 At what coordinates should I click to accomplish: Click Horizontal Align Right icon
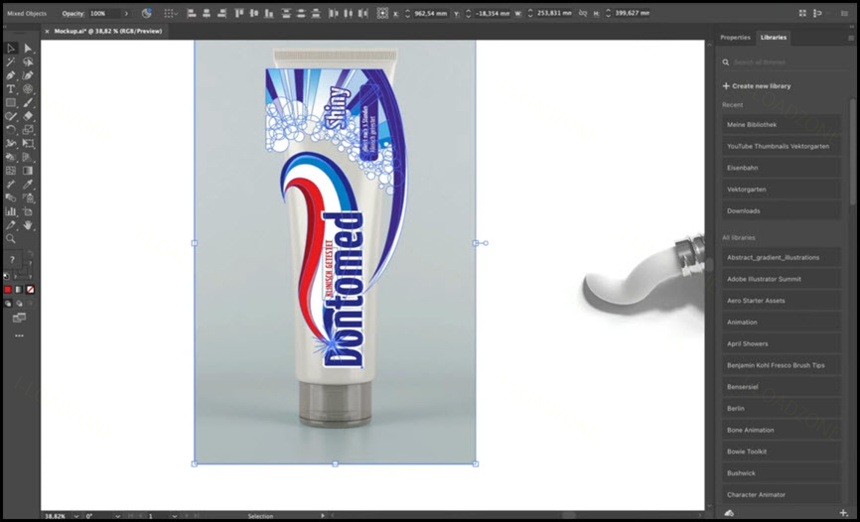[221, 13]
